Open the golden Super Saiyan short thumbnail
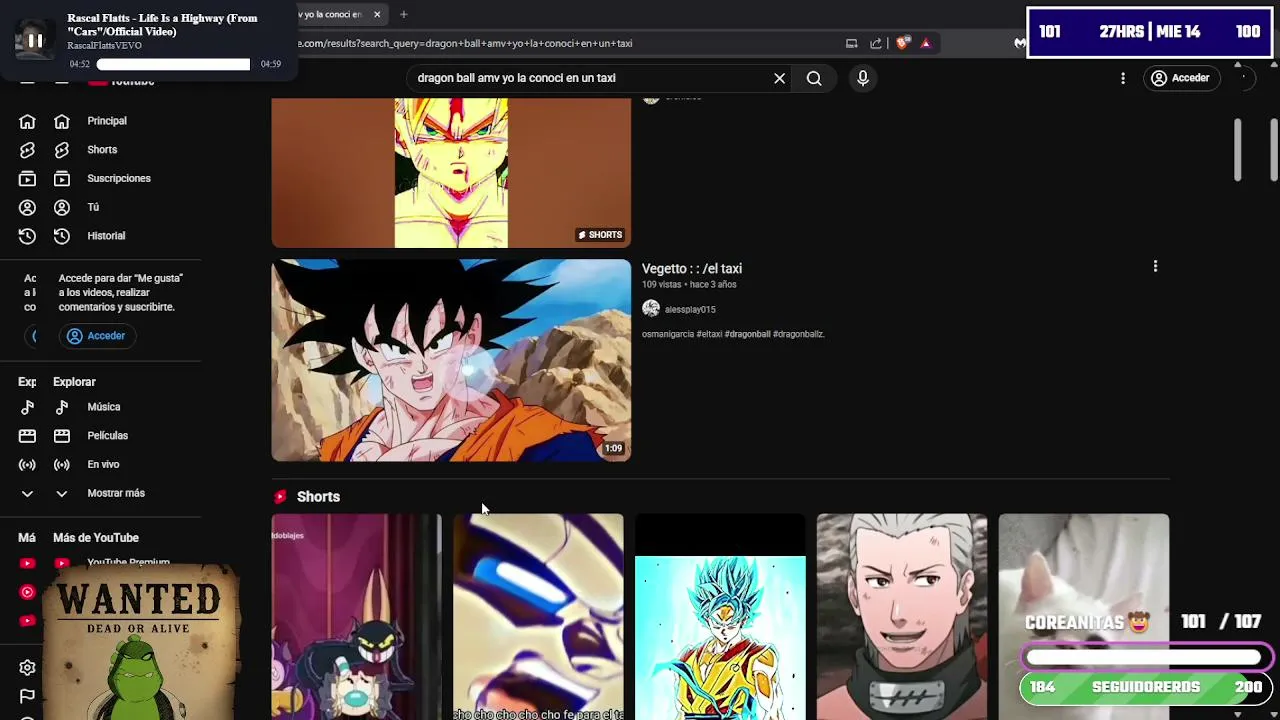 coord(451,172)
